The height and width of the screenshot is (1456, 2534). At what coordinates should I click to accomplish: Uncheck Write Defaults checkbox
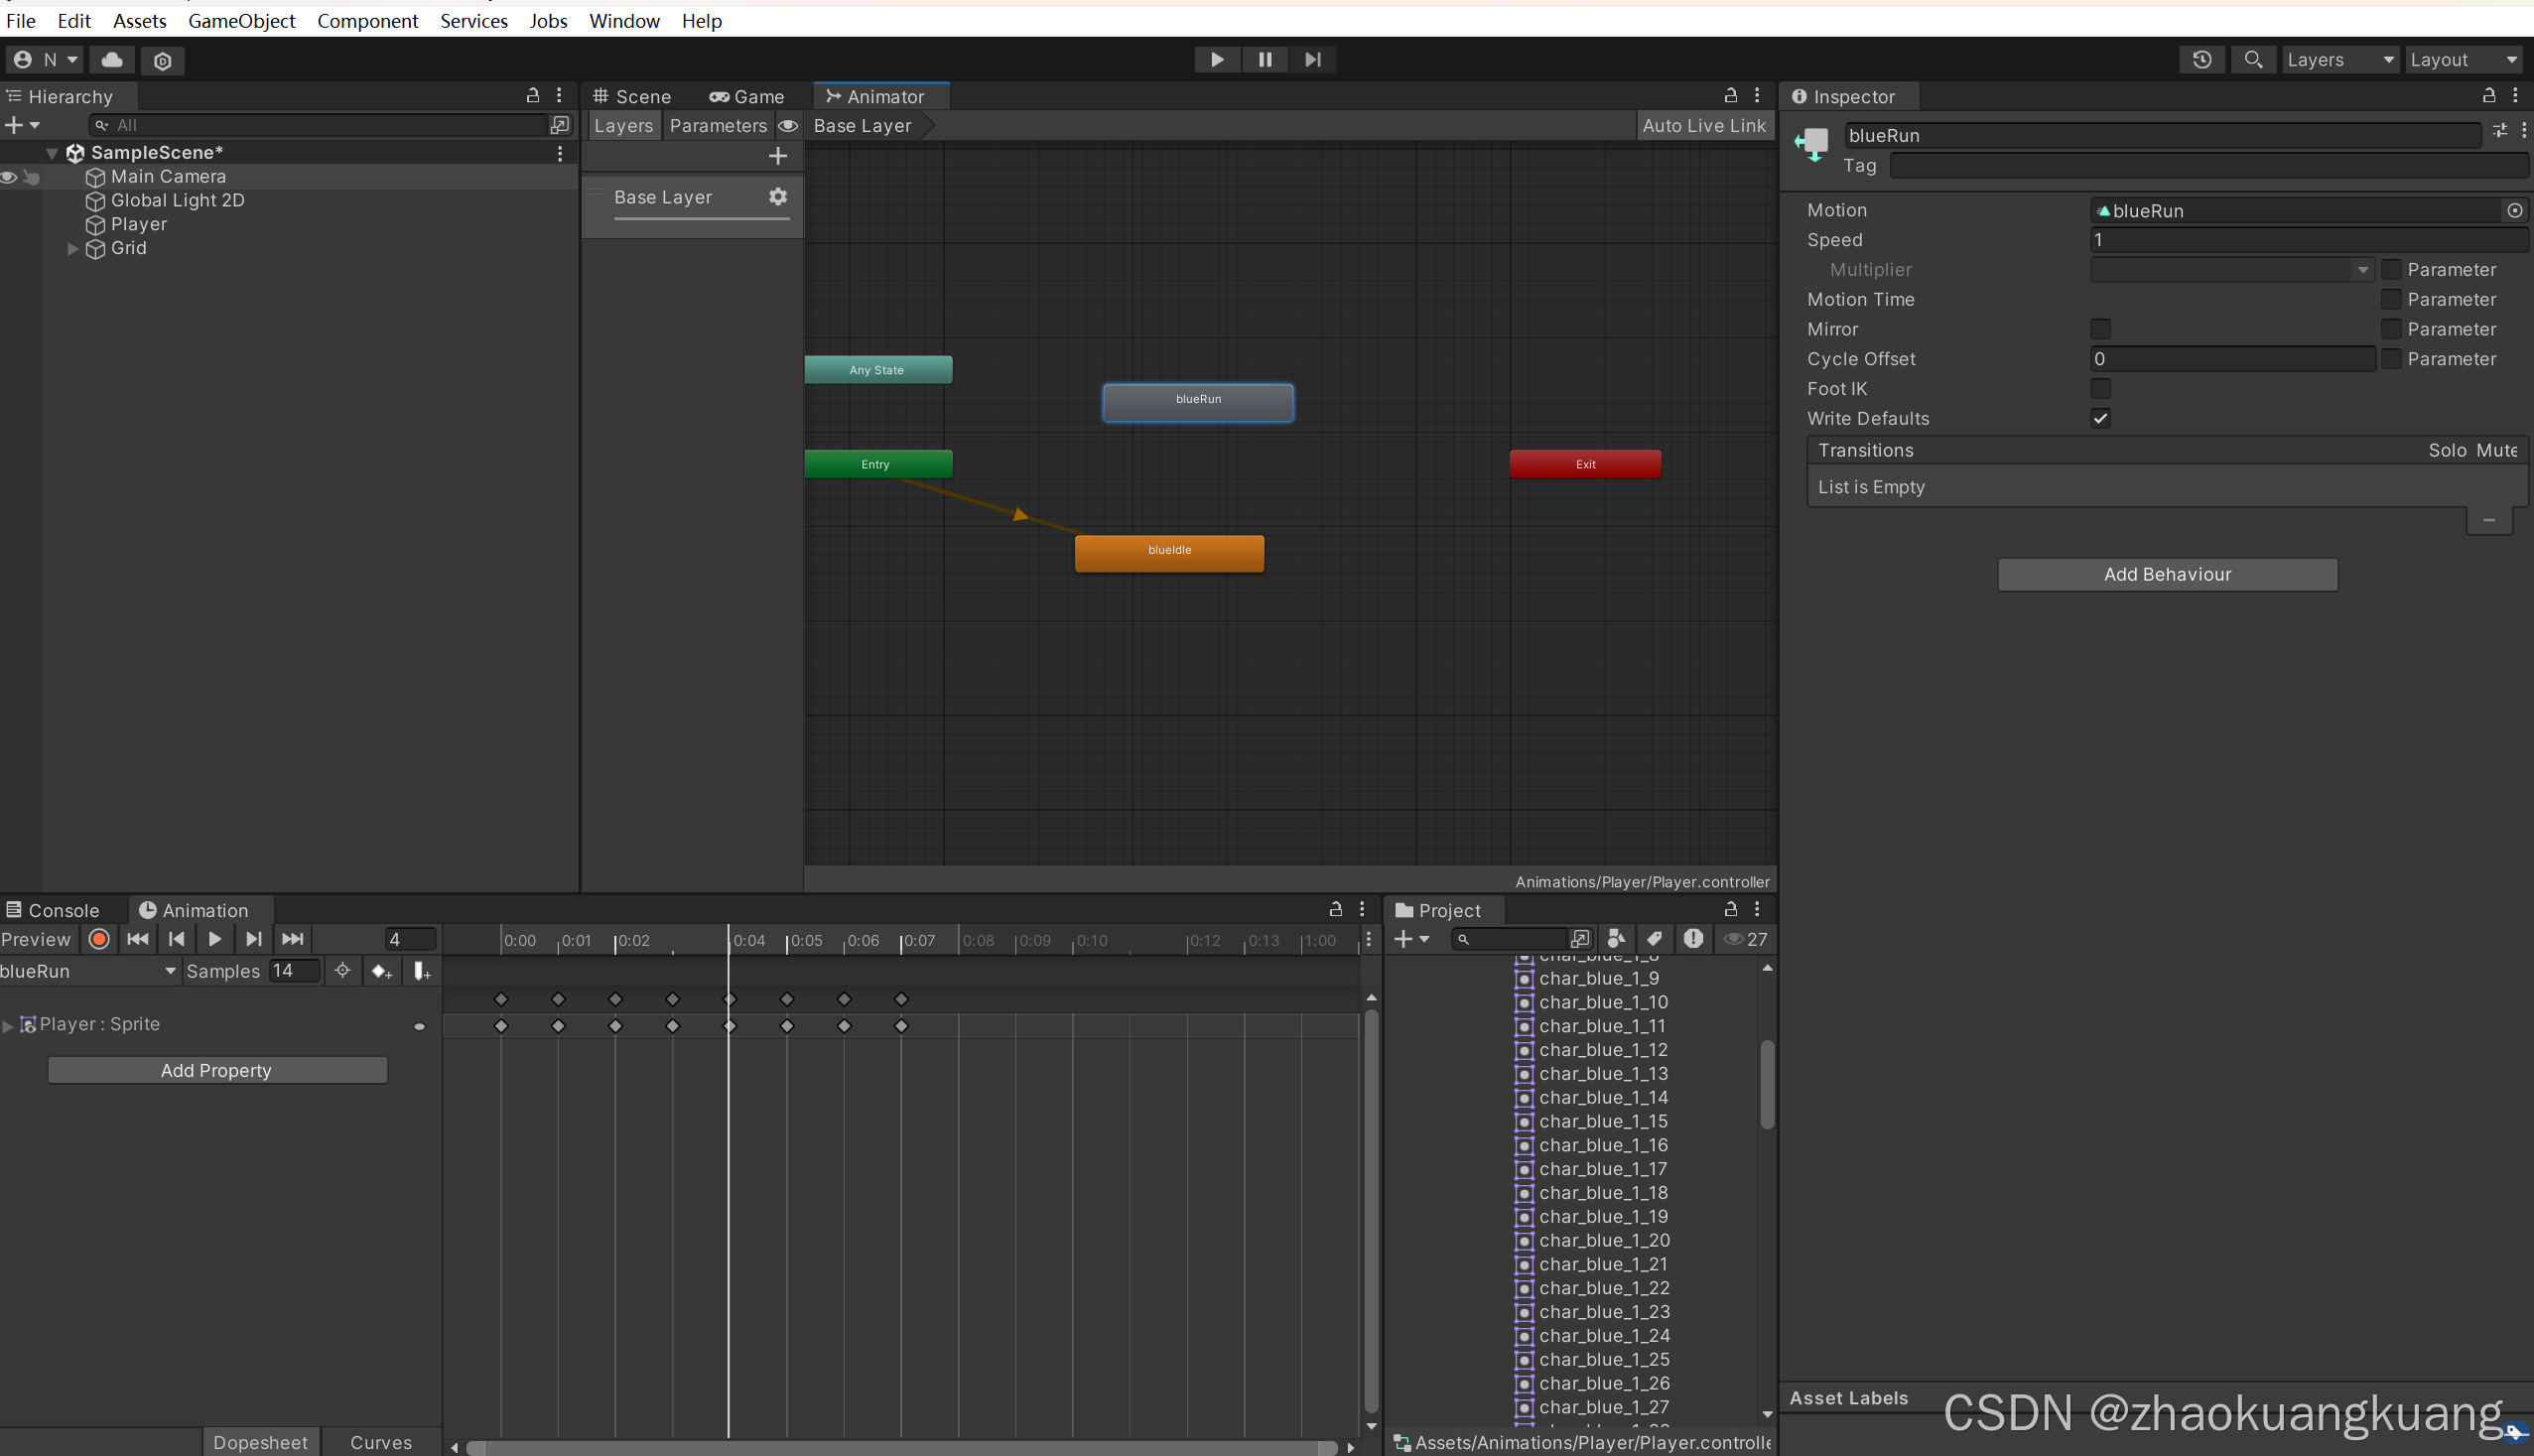(x=2100, y=419)
